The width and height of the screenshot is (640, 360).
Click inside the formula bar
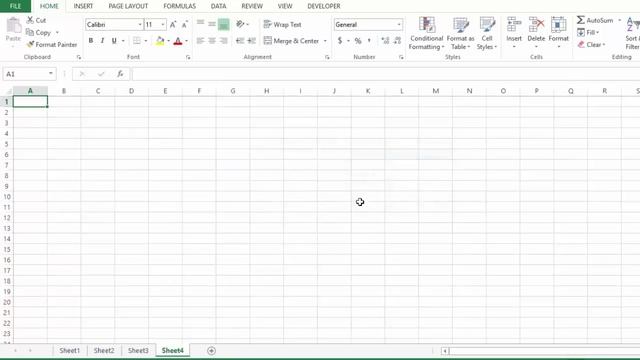tap(386, 74)
